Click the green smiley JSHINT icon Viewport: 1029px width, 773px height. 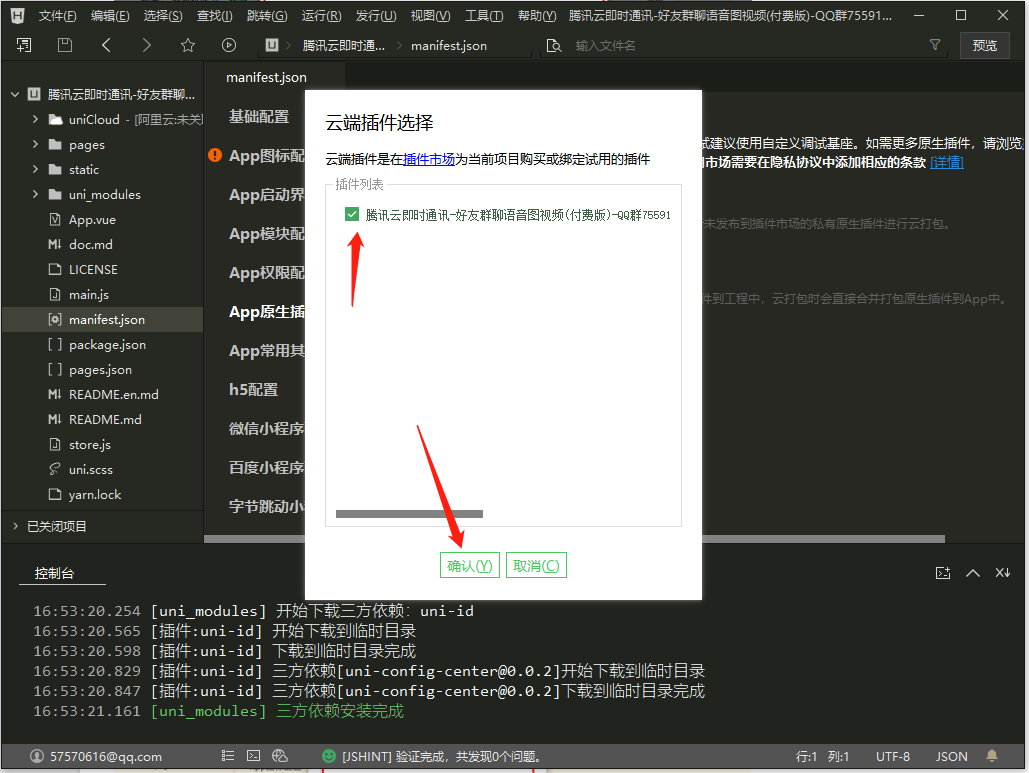click(x=329, y=756)
